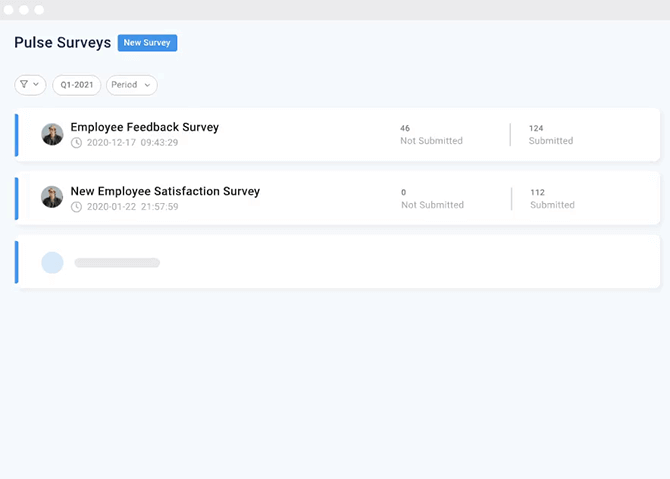Select the timestamp 2020-12-17 09:43:29

pos(132,143)
